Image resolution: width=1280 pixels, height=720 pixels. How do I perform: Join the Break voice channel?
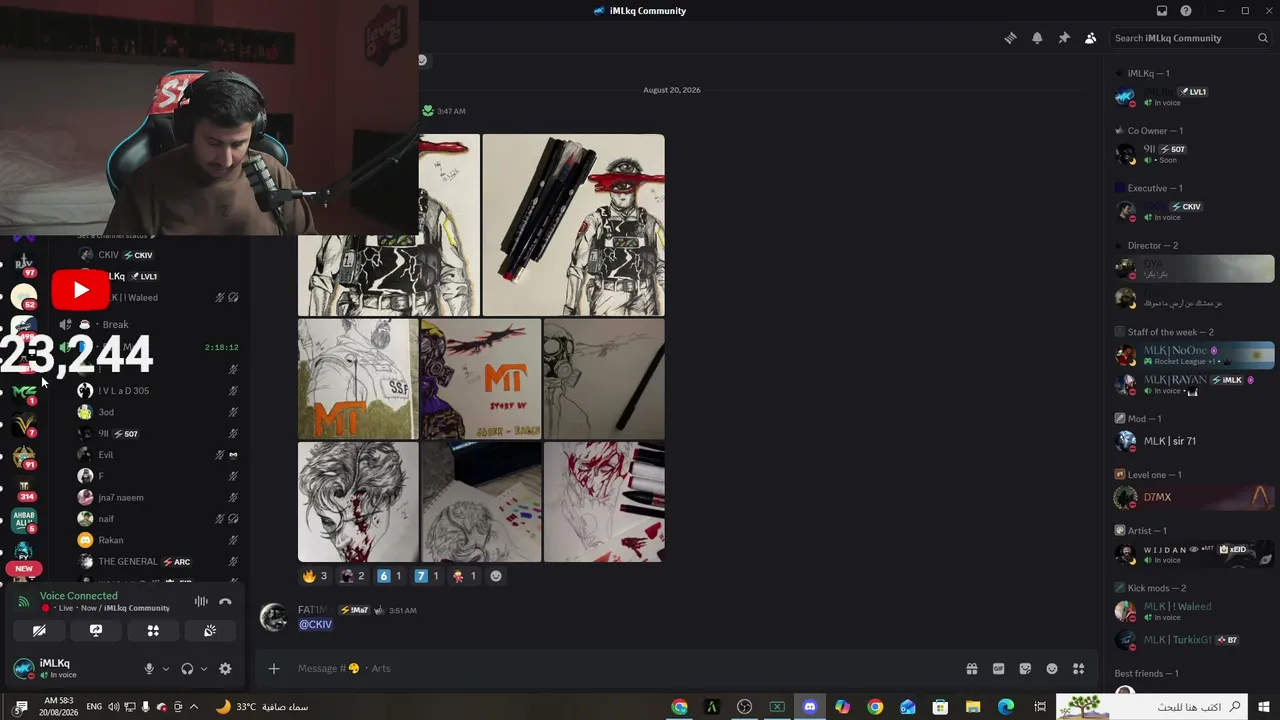(115, 325)
